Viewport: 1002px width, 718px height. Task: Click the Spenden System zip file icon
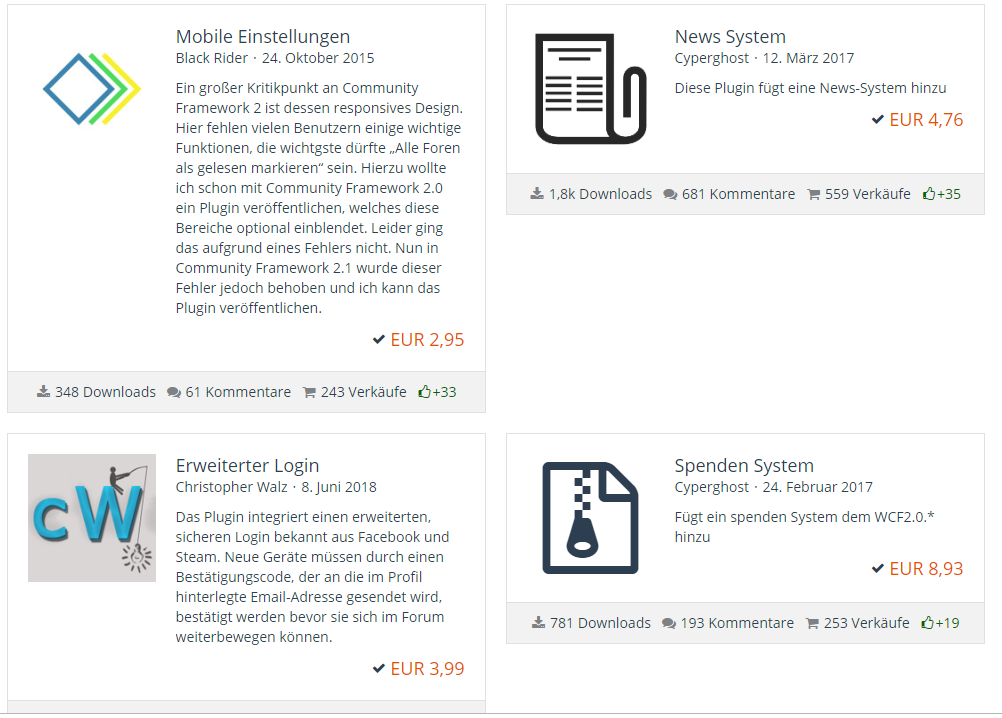click(x=589, y=518)
